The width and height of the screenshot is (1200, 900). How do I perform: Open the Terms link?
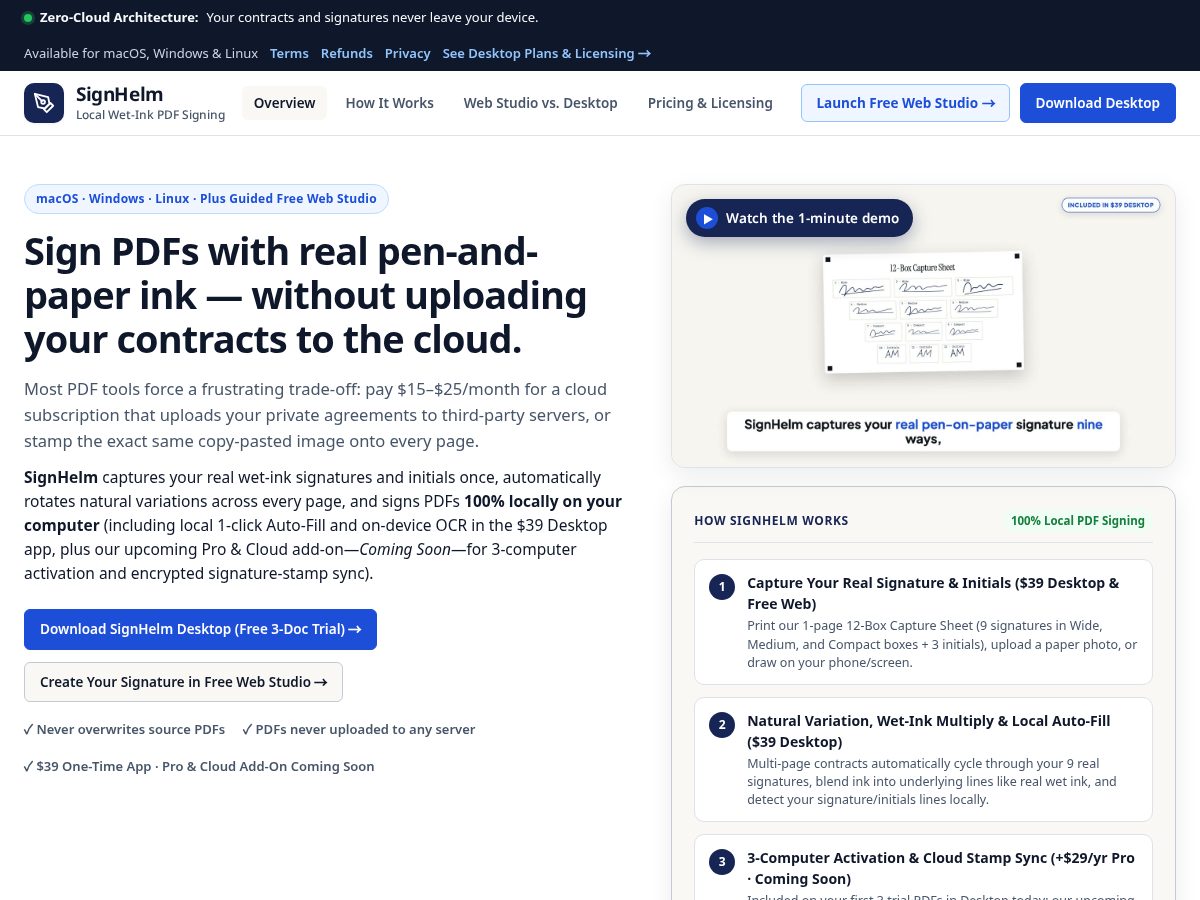(289, 53)
